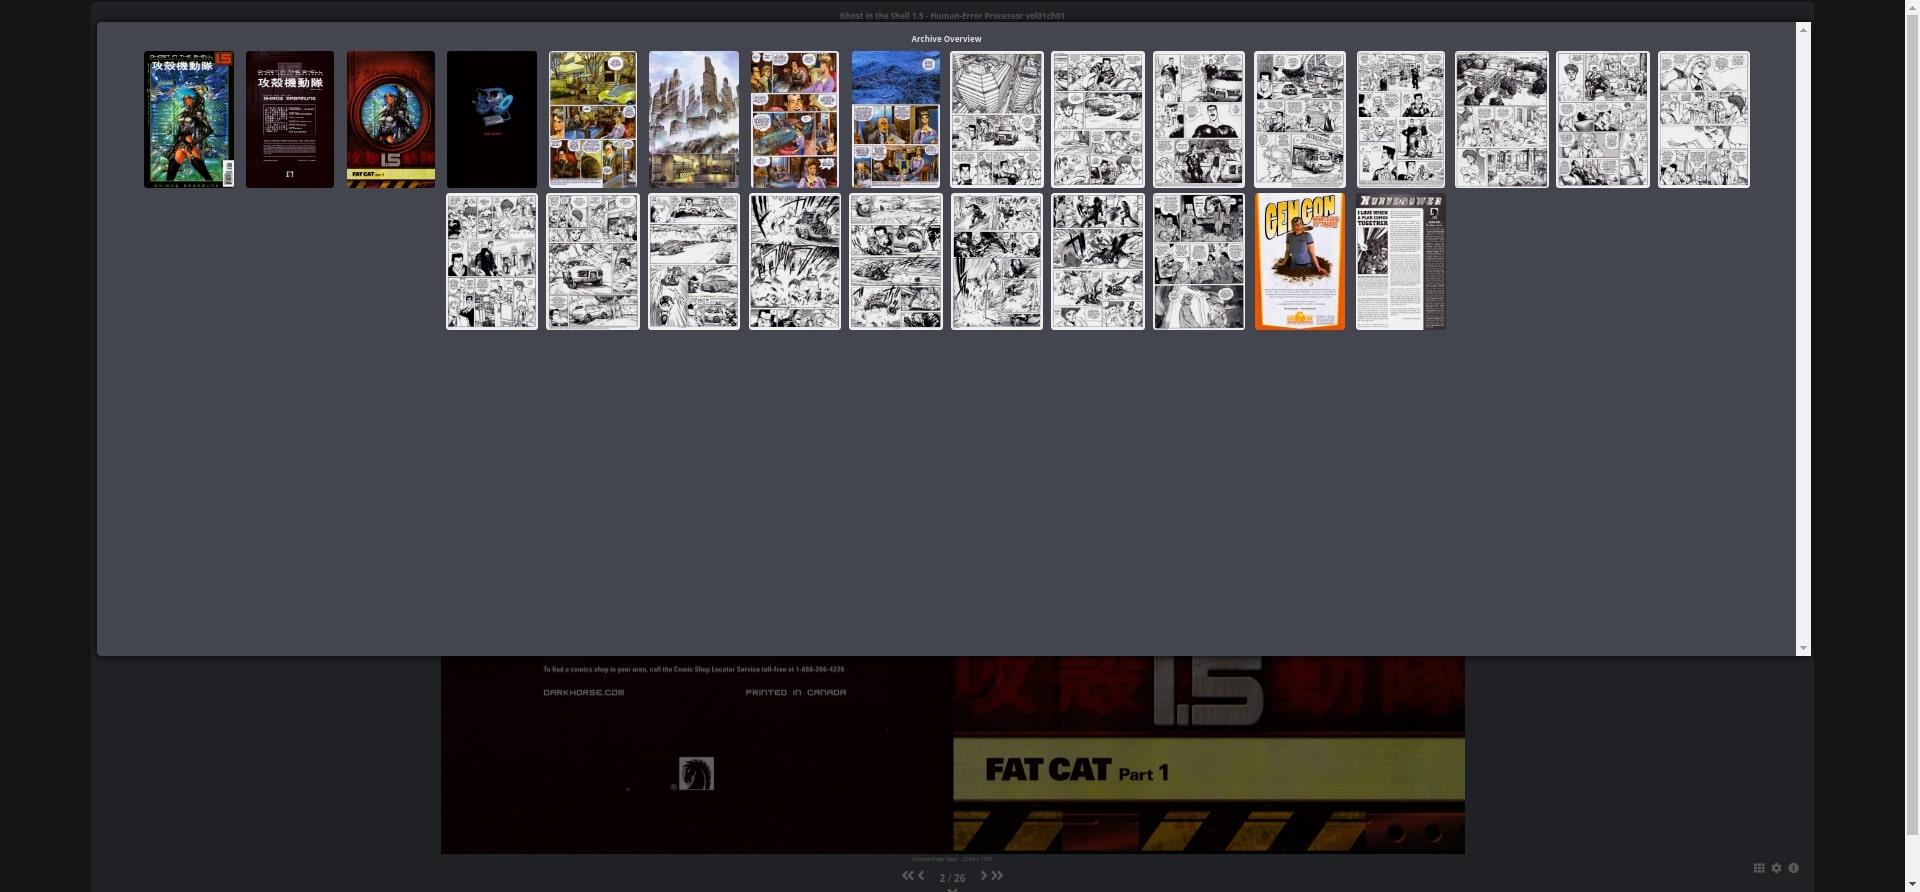Open reader settings via the gear icon
This screenshot has height=892, width=1920.
click(x=1776, y=868)
